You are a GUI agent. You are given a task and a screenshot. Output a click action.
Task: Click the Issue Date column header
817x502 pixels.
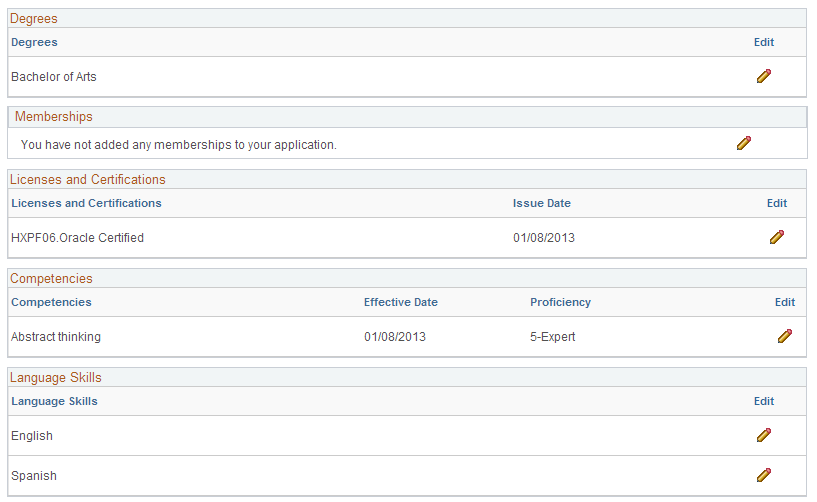pyautogui.click(x=541, y=203)
